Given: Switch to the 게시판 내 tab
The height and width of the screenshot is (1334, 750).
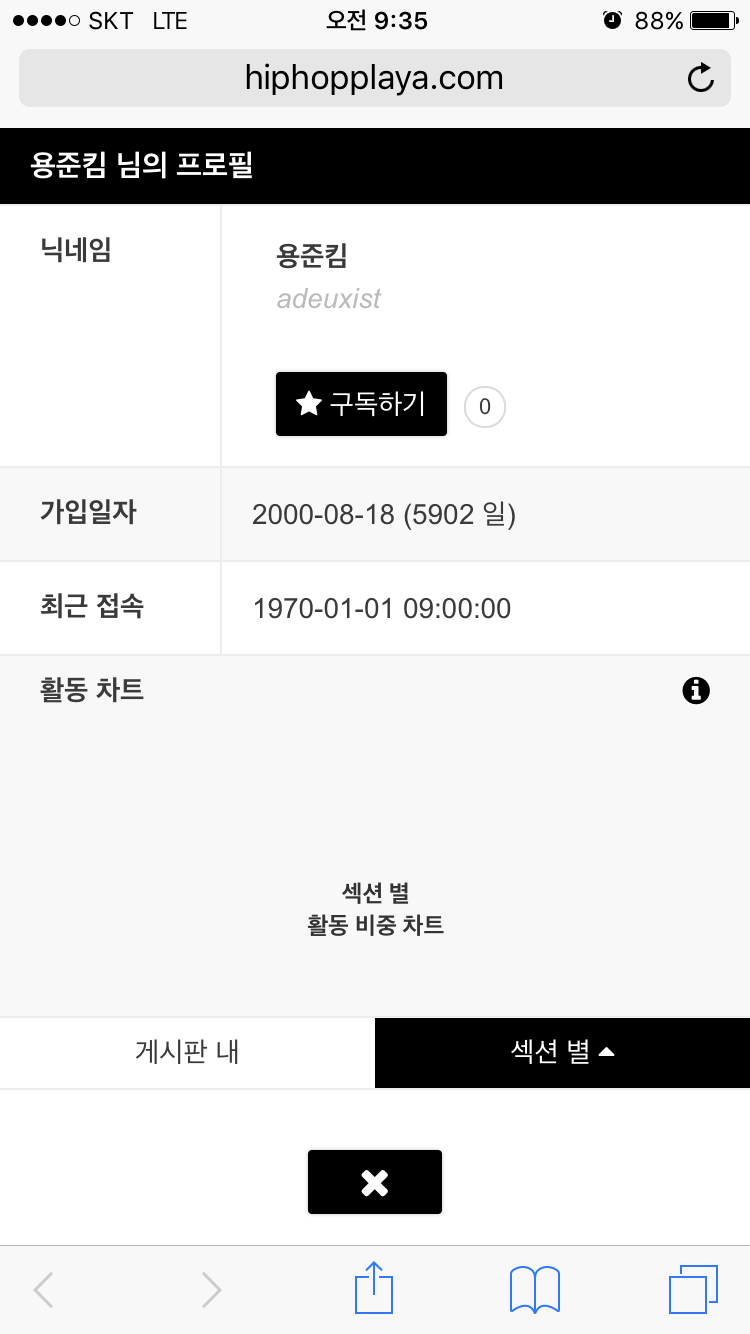Looking at the screenshot, I should [x=187, y=1052].
